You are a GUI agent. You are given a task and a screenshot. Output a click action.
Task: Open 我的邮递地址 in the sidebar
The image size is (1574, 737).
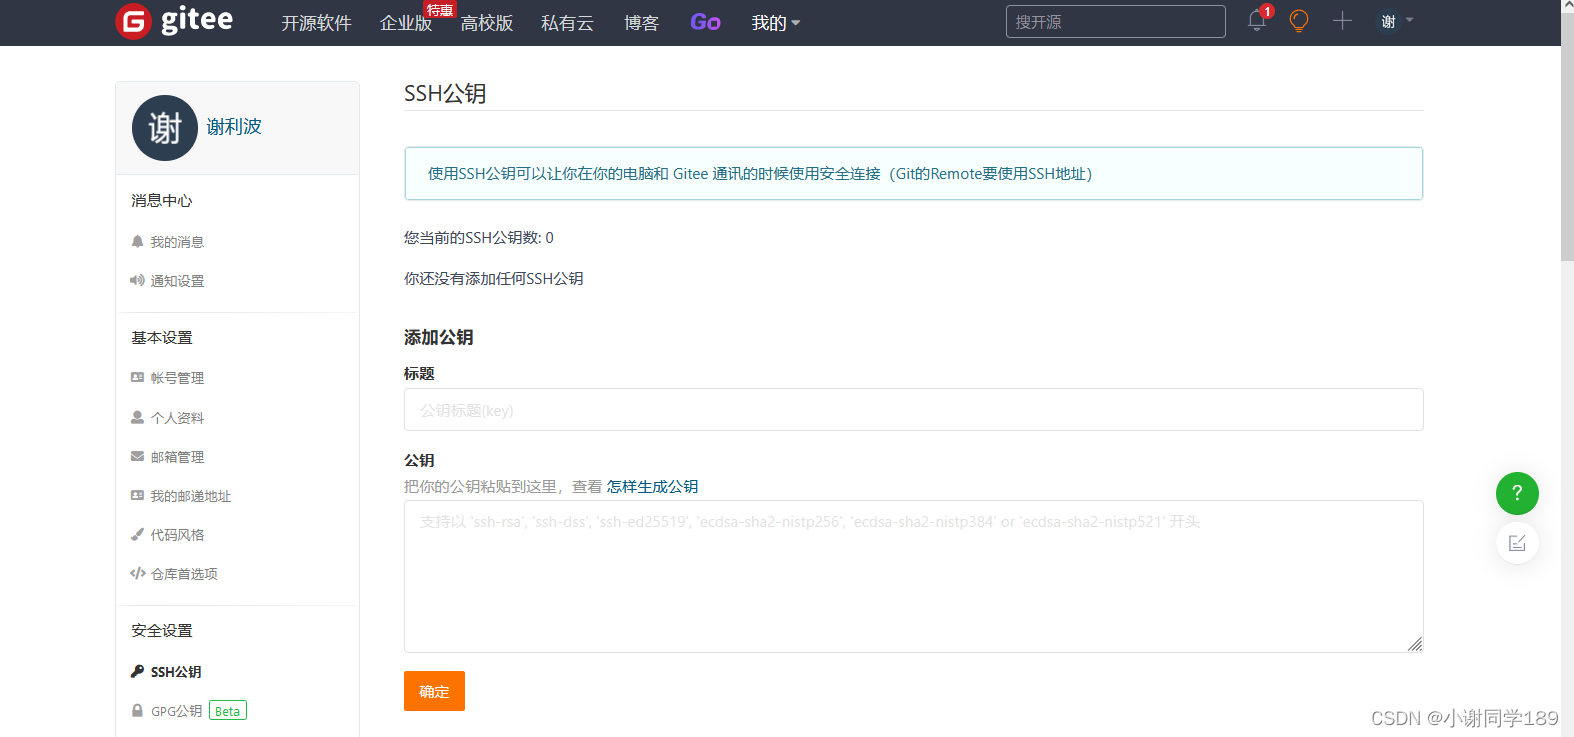point(191,496)
